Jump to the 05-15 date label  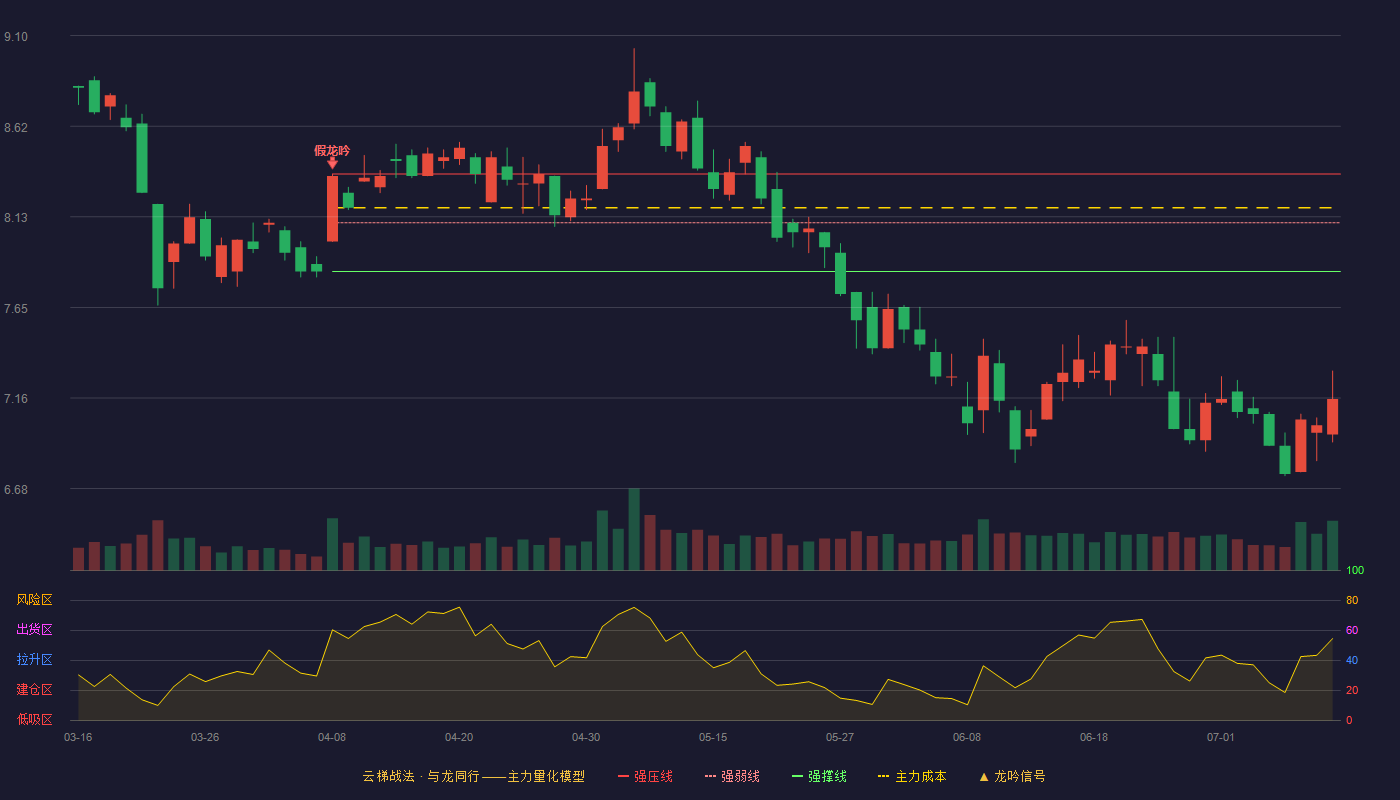pos(713,737)
